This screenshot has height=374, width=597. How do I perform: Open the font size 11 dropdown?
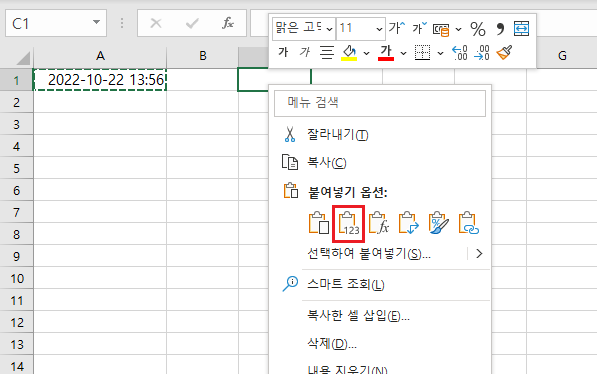(x=379, y=29)
